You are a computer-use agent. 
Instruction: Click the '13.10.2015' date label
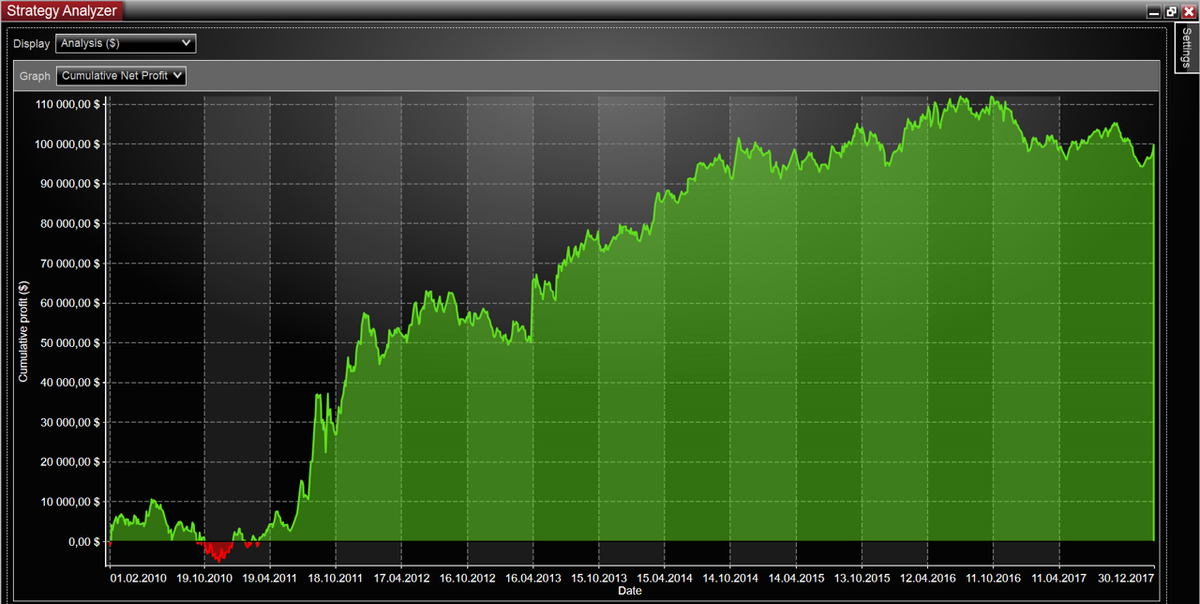(861, 578)
